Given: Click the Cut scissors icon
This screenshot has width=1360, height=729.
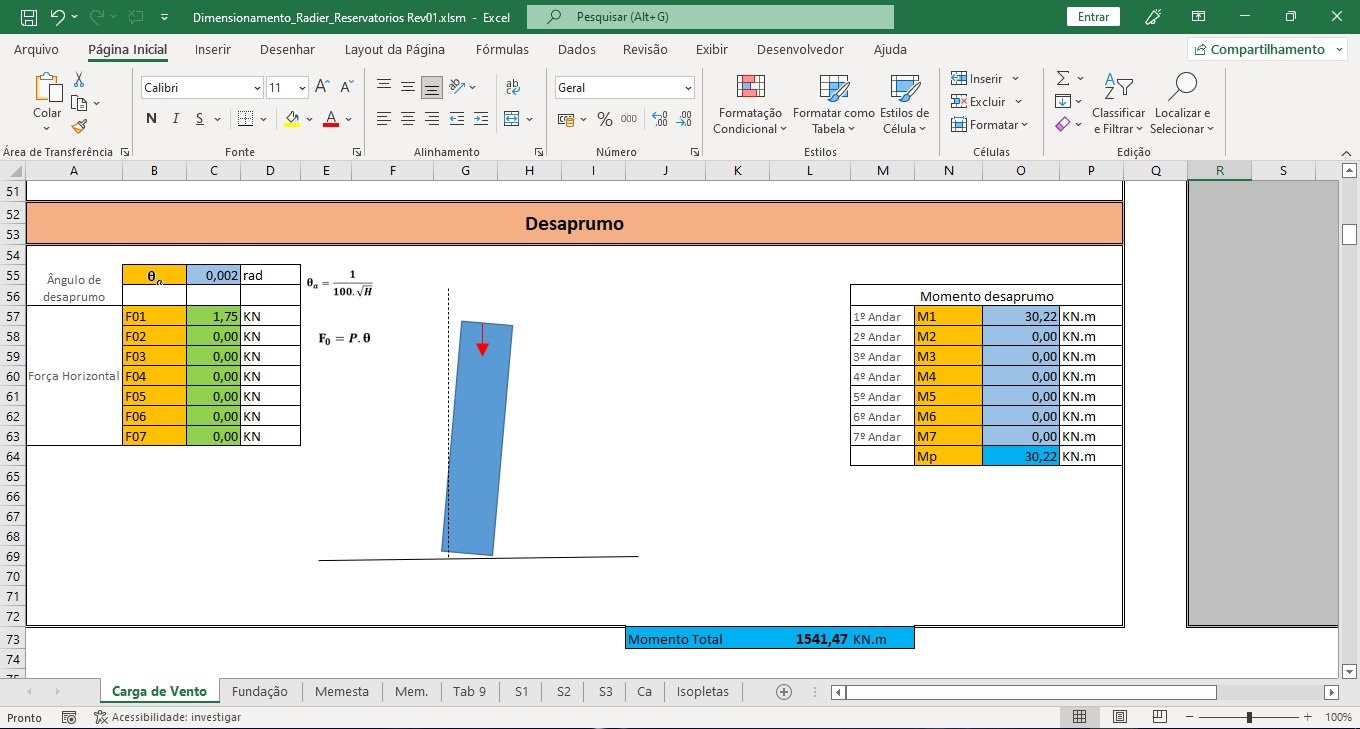Looking at the screenshot, I should 79,80.
